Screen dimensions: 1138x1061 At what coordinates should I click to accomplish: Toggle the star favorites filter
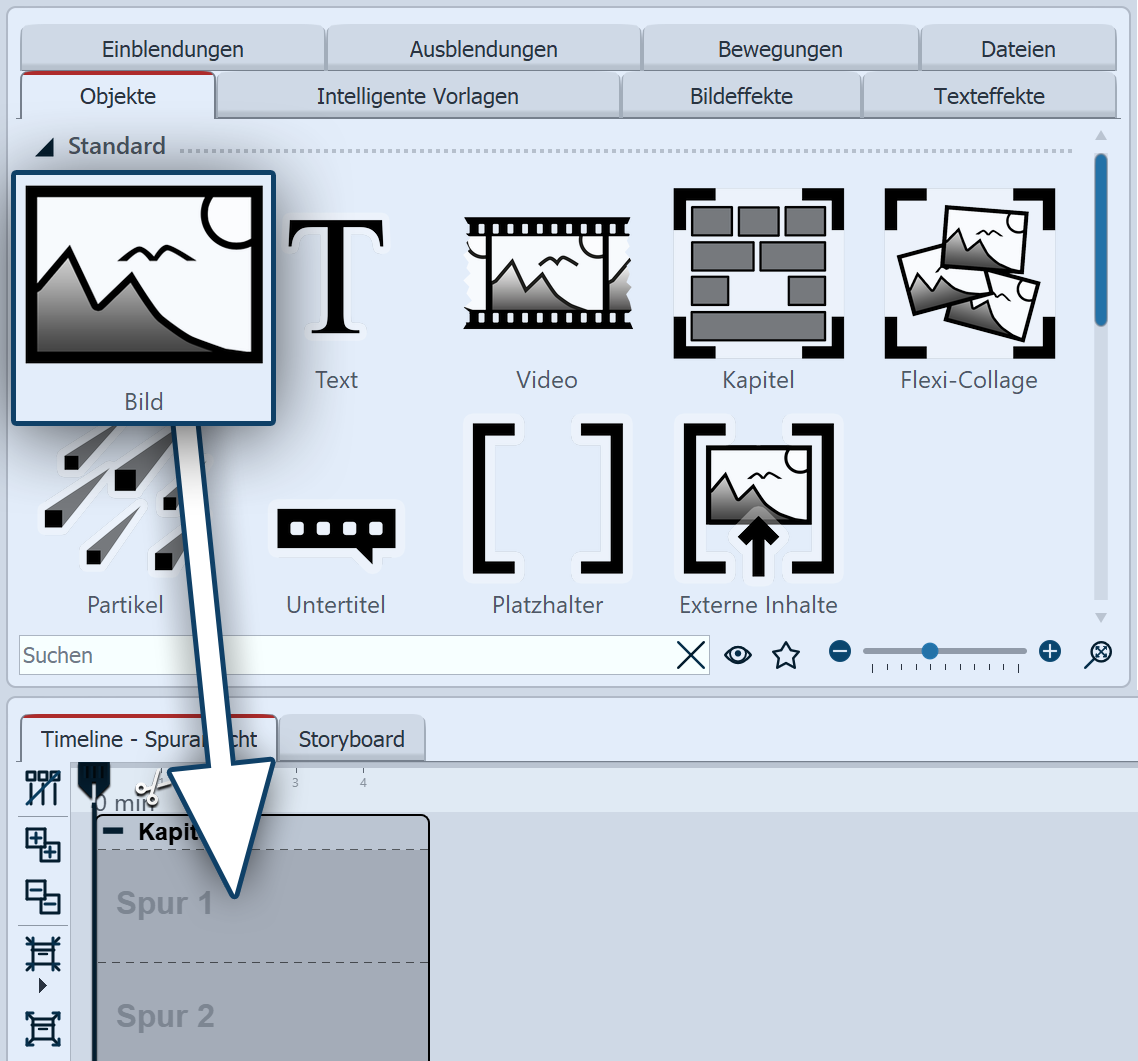[x=786, y=655]
